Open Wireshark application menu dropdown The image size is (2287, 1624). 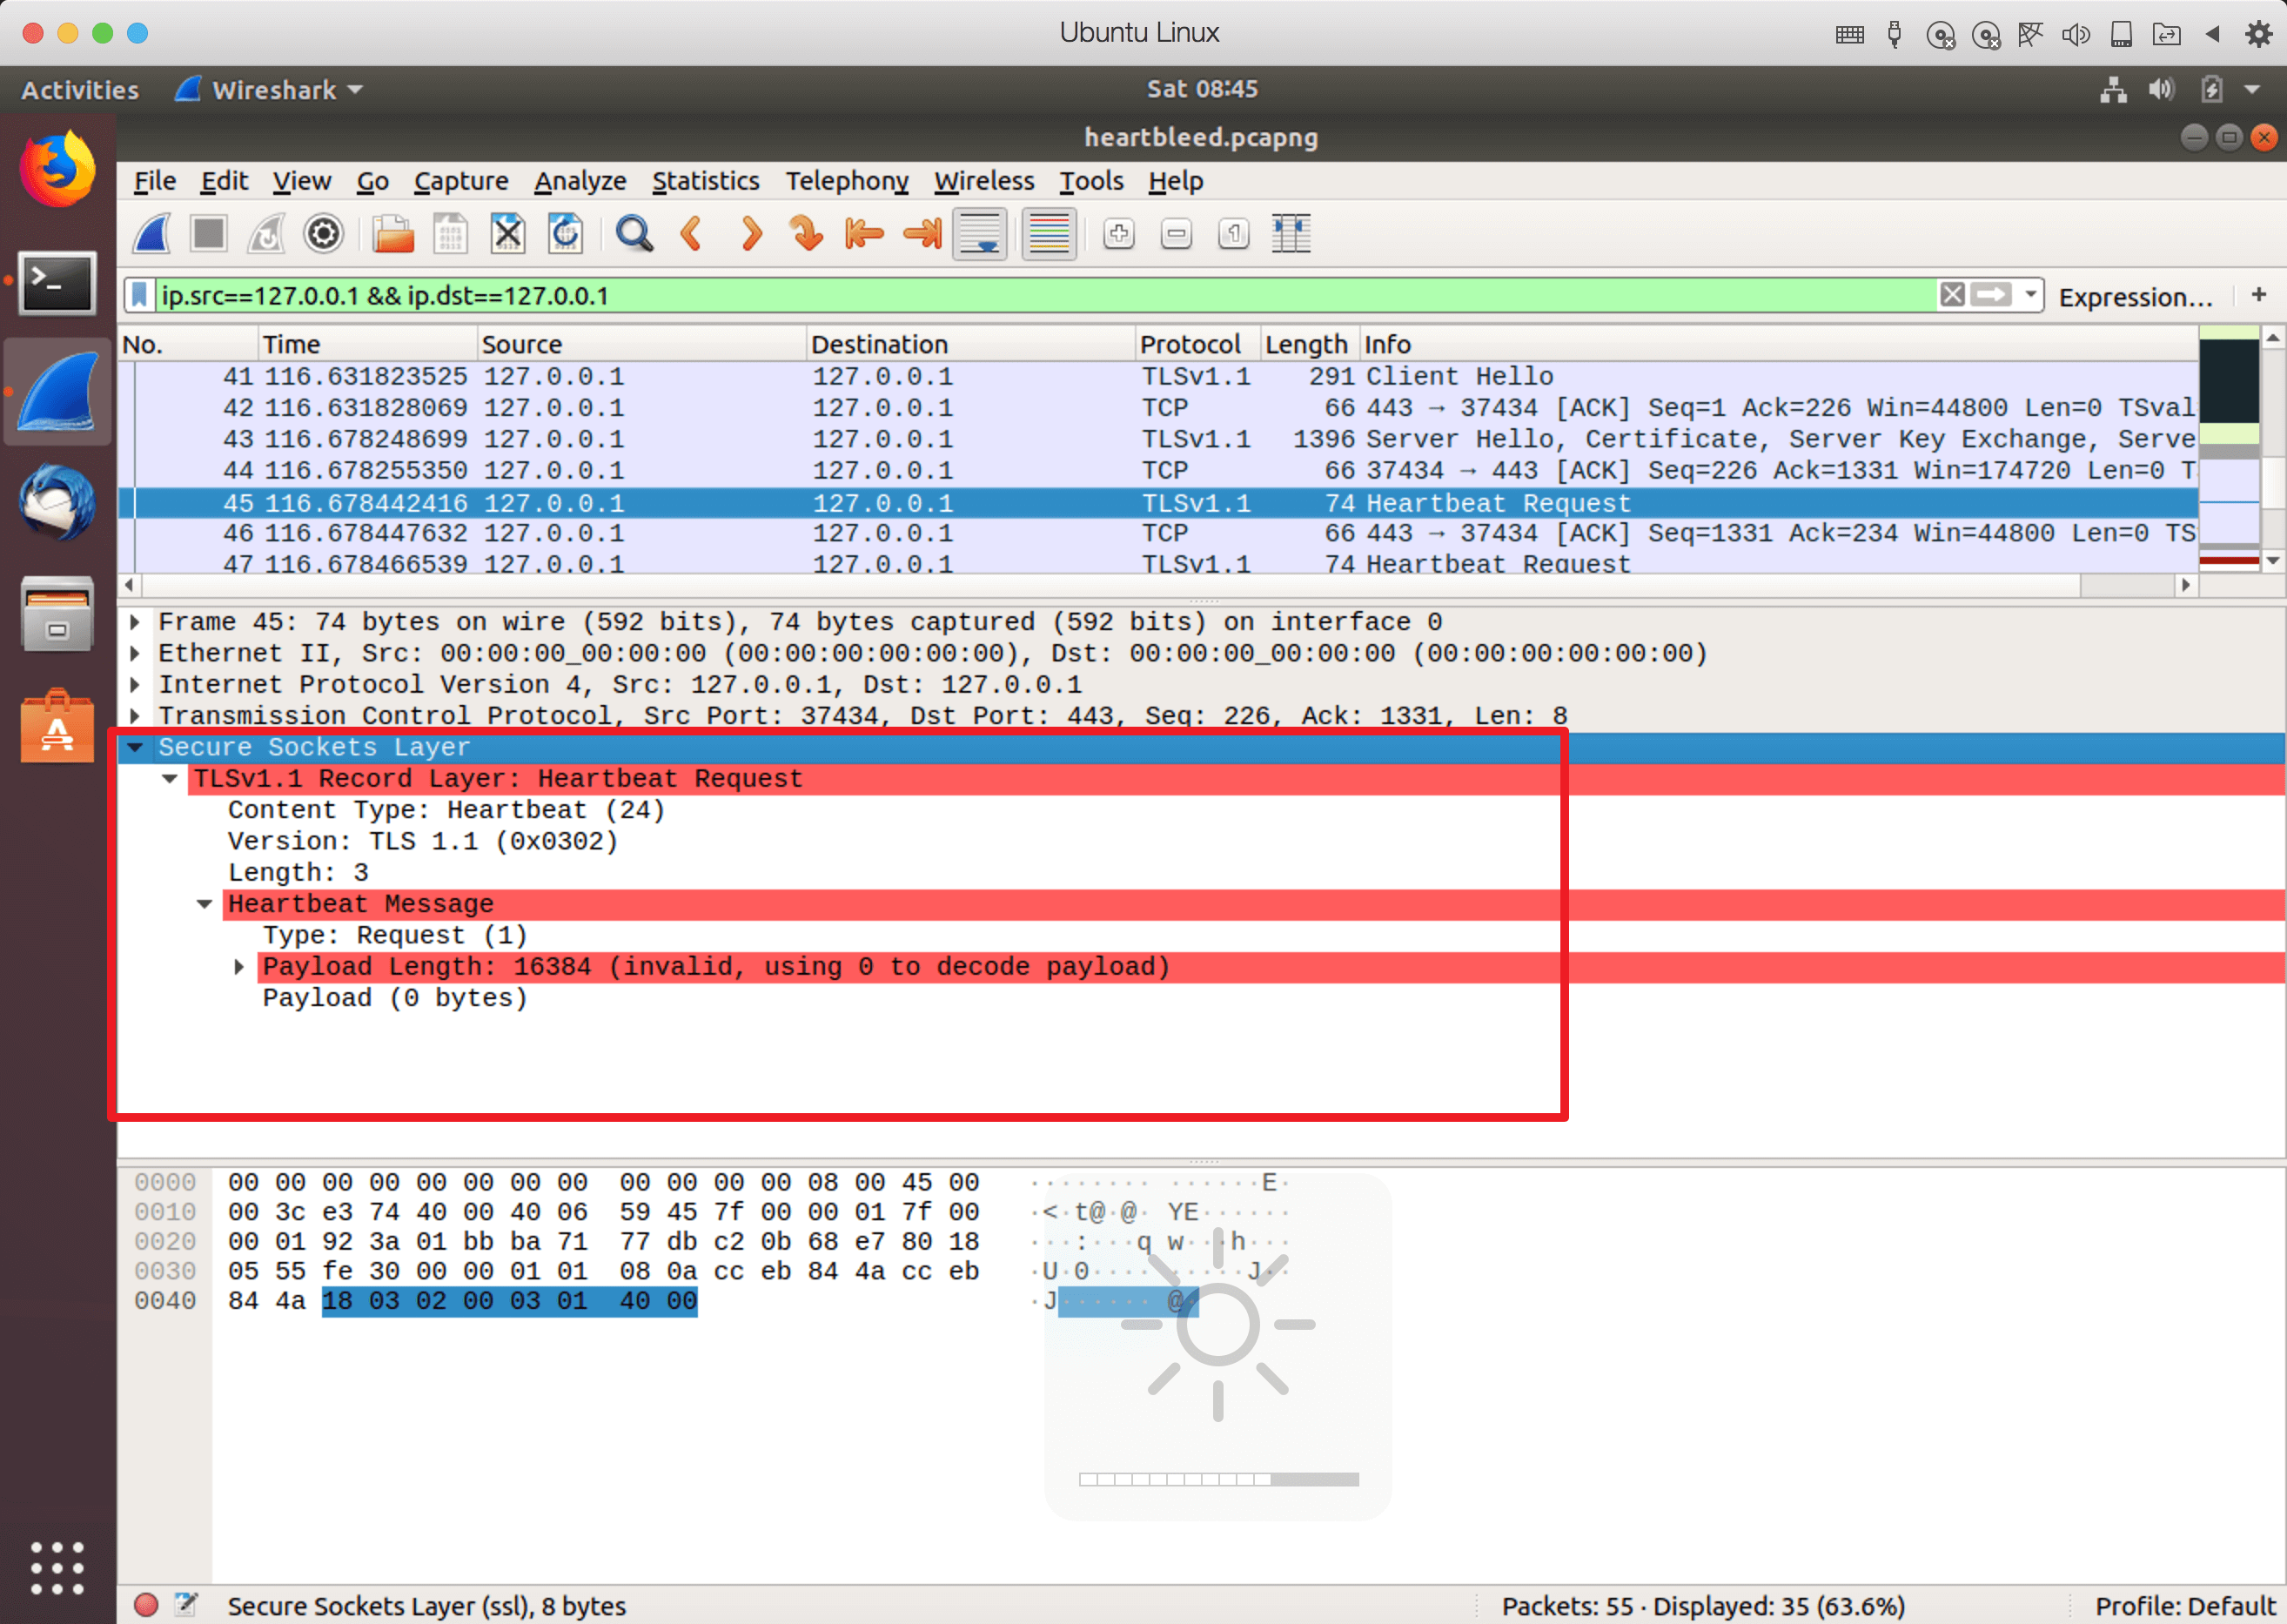pos(269,90)
